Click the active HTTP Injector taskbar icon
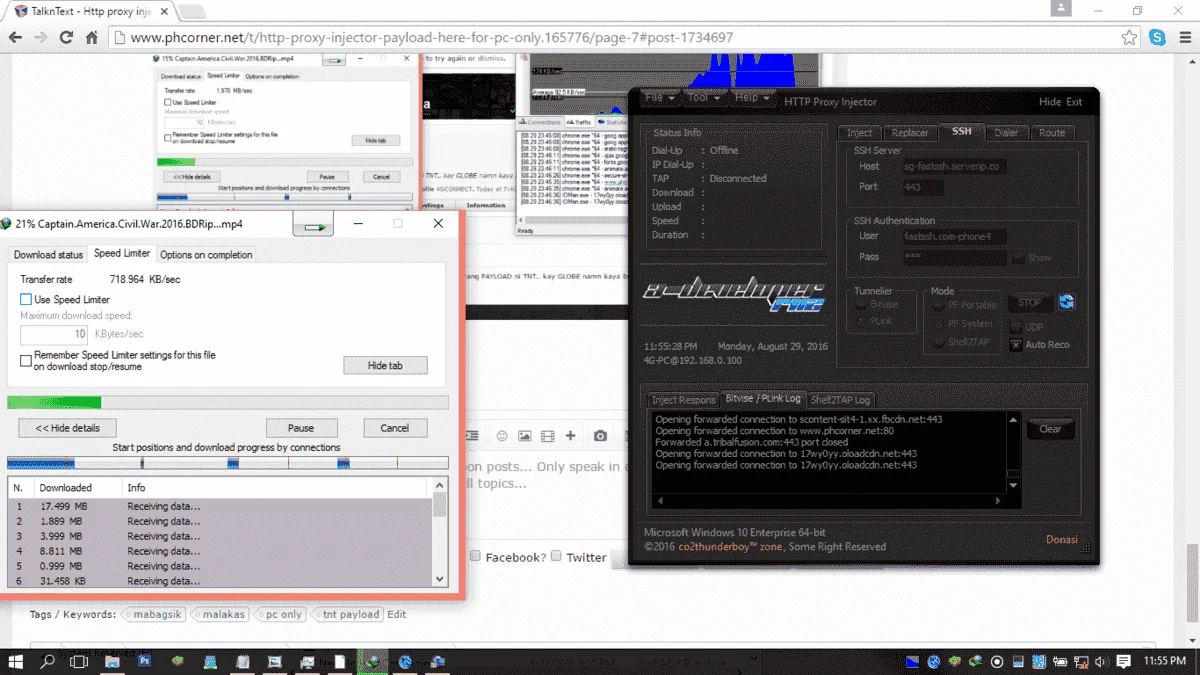1200x675 pixels. [x=373, y=661]
